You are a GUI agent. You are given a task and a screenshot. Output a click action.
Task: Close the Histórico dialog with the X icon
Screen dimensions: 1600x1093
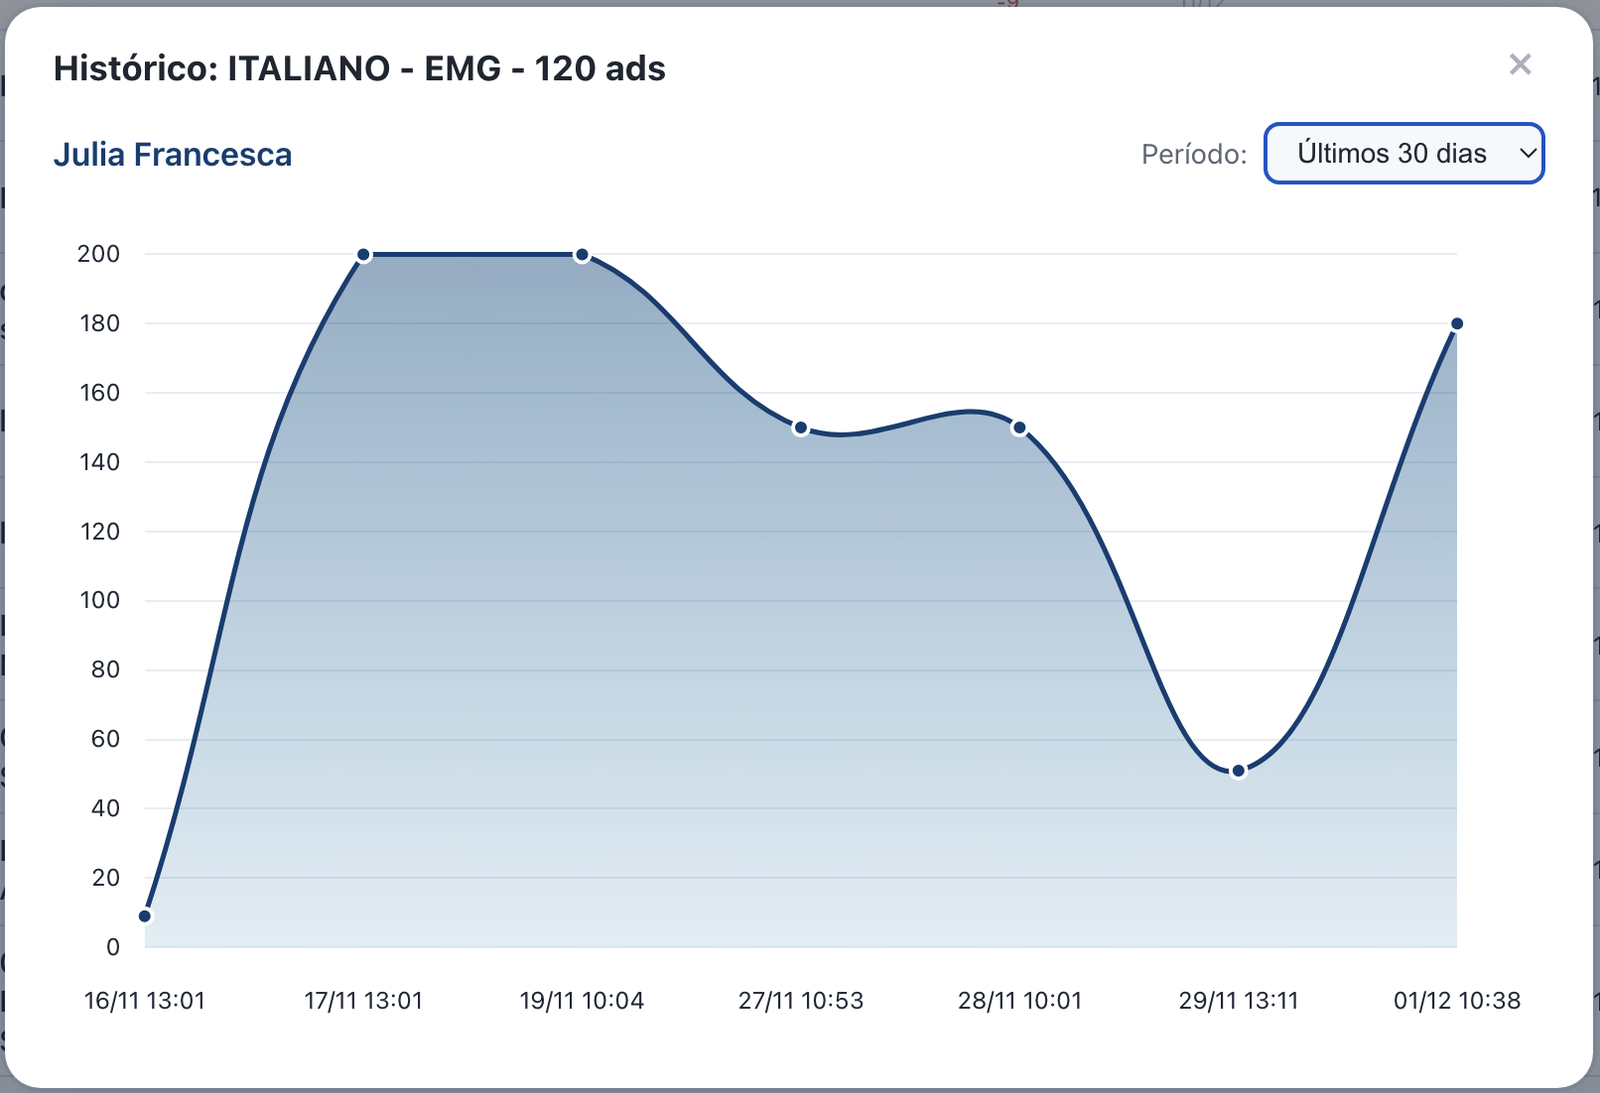[1521, 64]
